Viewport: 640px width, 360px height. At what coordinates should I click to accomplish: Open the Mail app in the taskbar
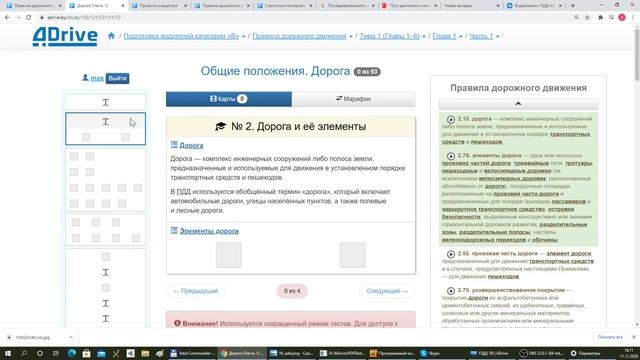click(x=101, y=353)
